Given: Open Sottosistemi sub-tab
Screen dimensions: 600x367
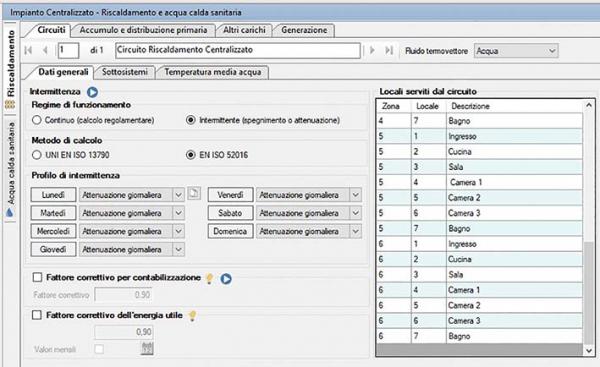Looking at the screenshot, I should tap(125, 72).
